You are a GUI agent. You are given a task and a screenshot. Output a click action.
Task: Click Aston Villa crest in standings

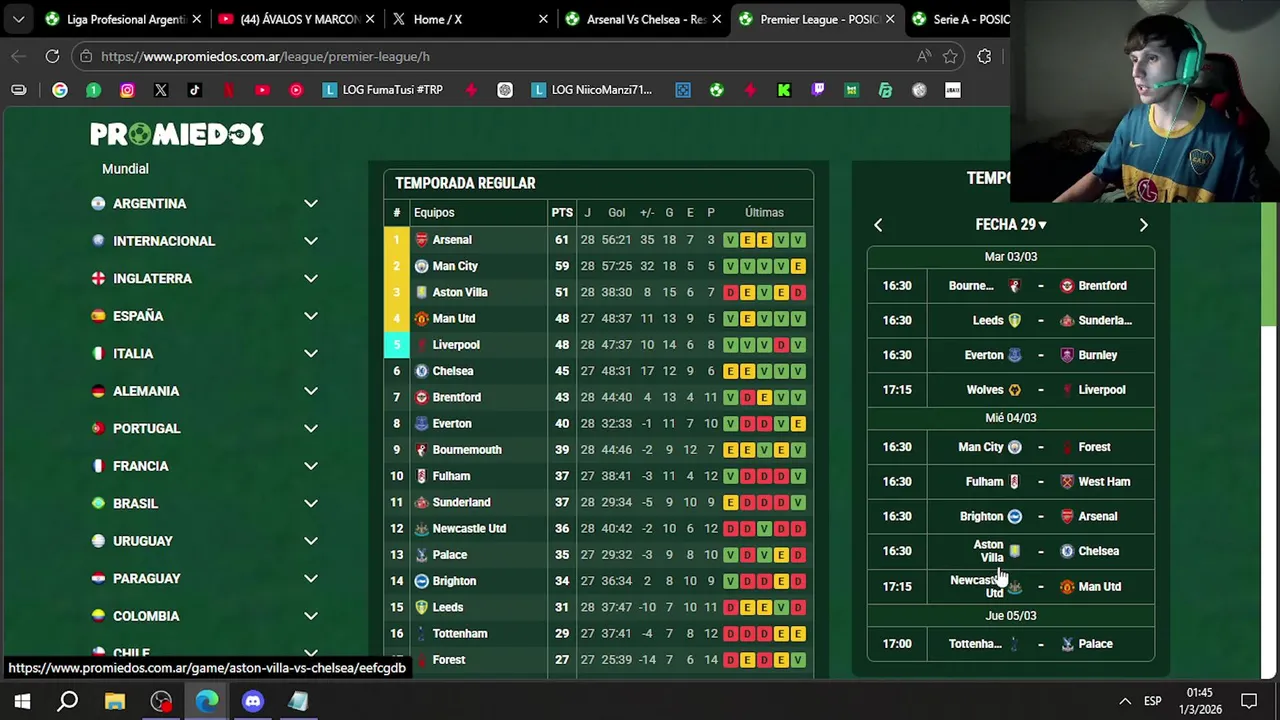click(x=421, y=292)
